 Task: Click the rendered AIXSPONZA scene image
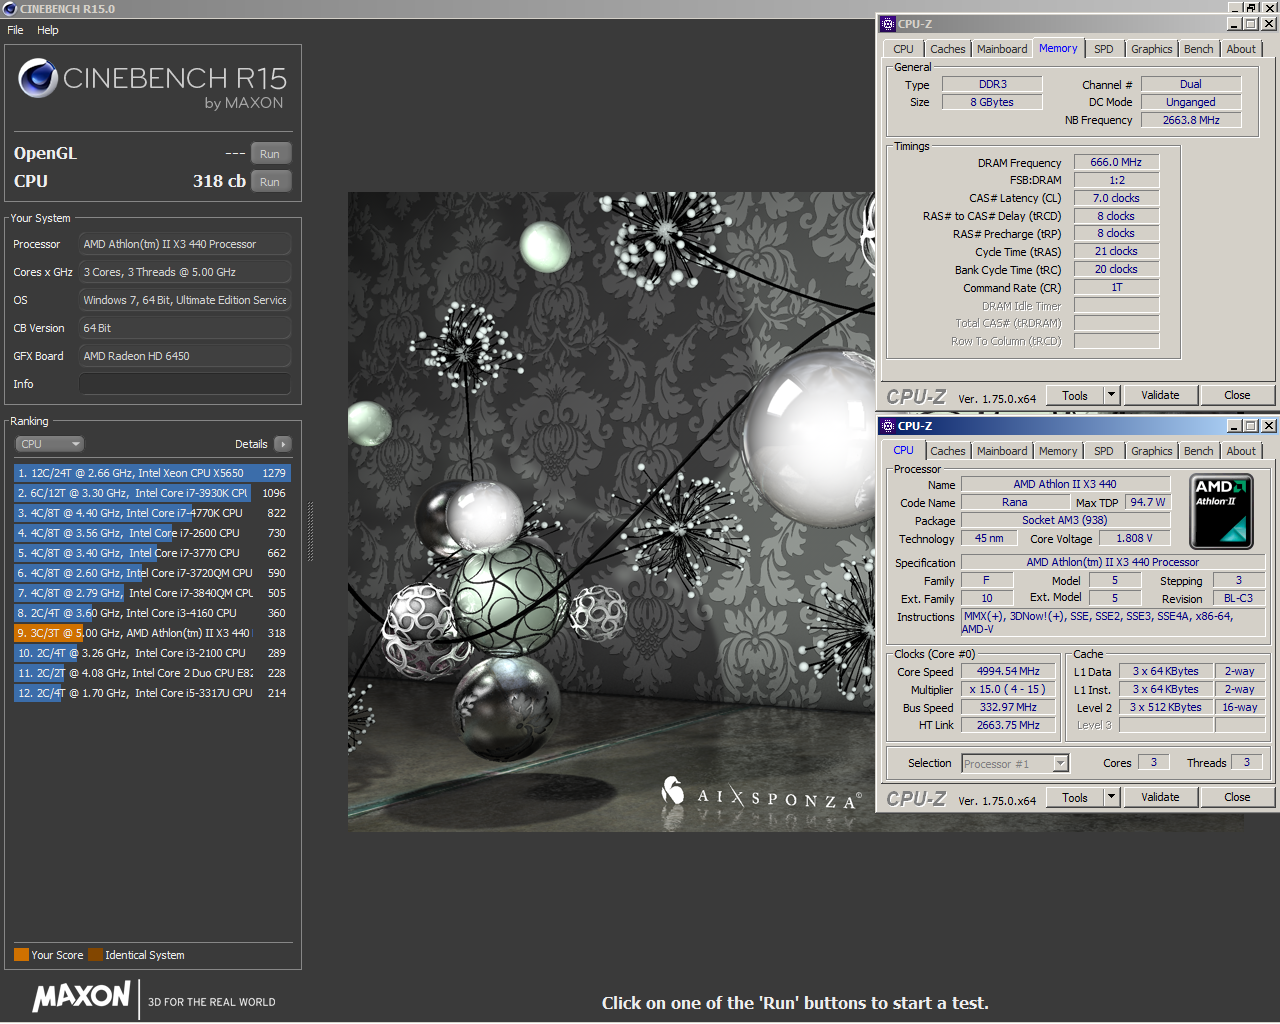[611, 511]
